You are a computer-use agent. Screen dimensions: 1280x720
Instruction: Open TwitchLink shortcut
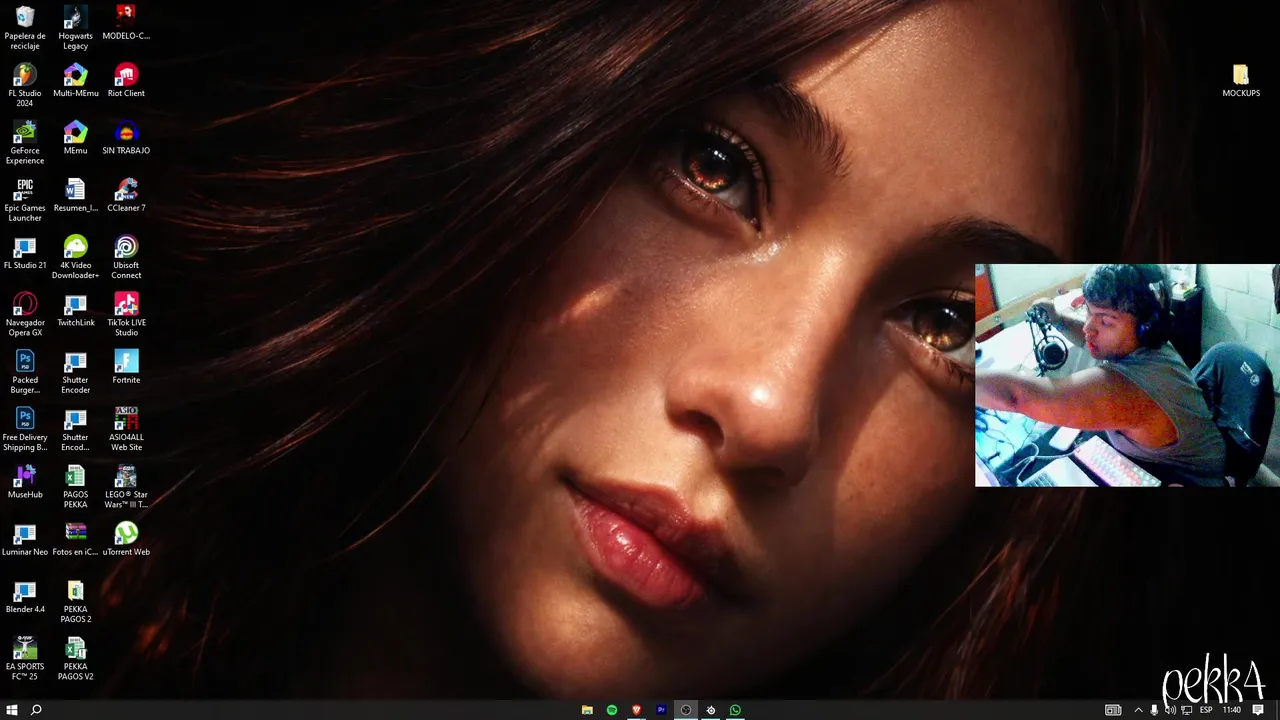(x=75, y=309)
